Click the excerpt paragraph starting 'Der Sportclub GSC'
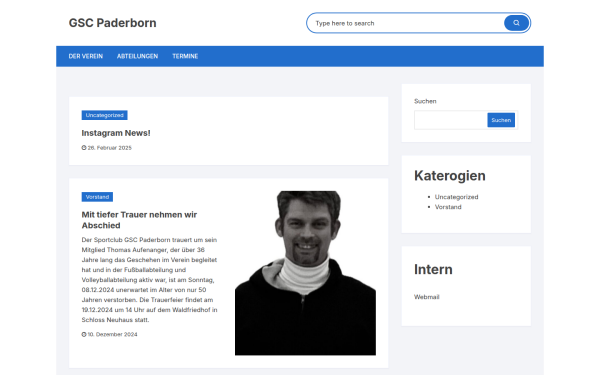Screen dimensions: 600x375 pos(150,280)
